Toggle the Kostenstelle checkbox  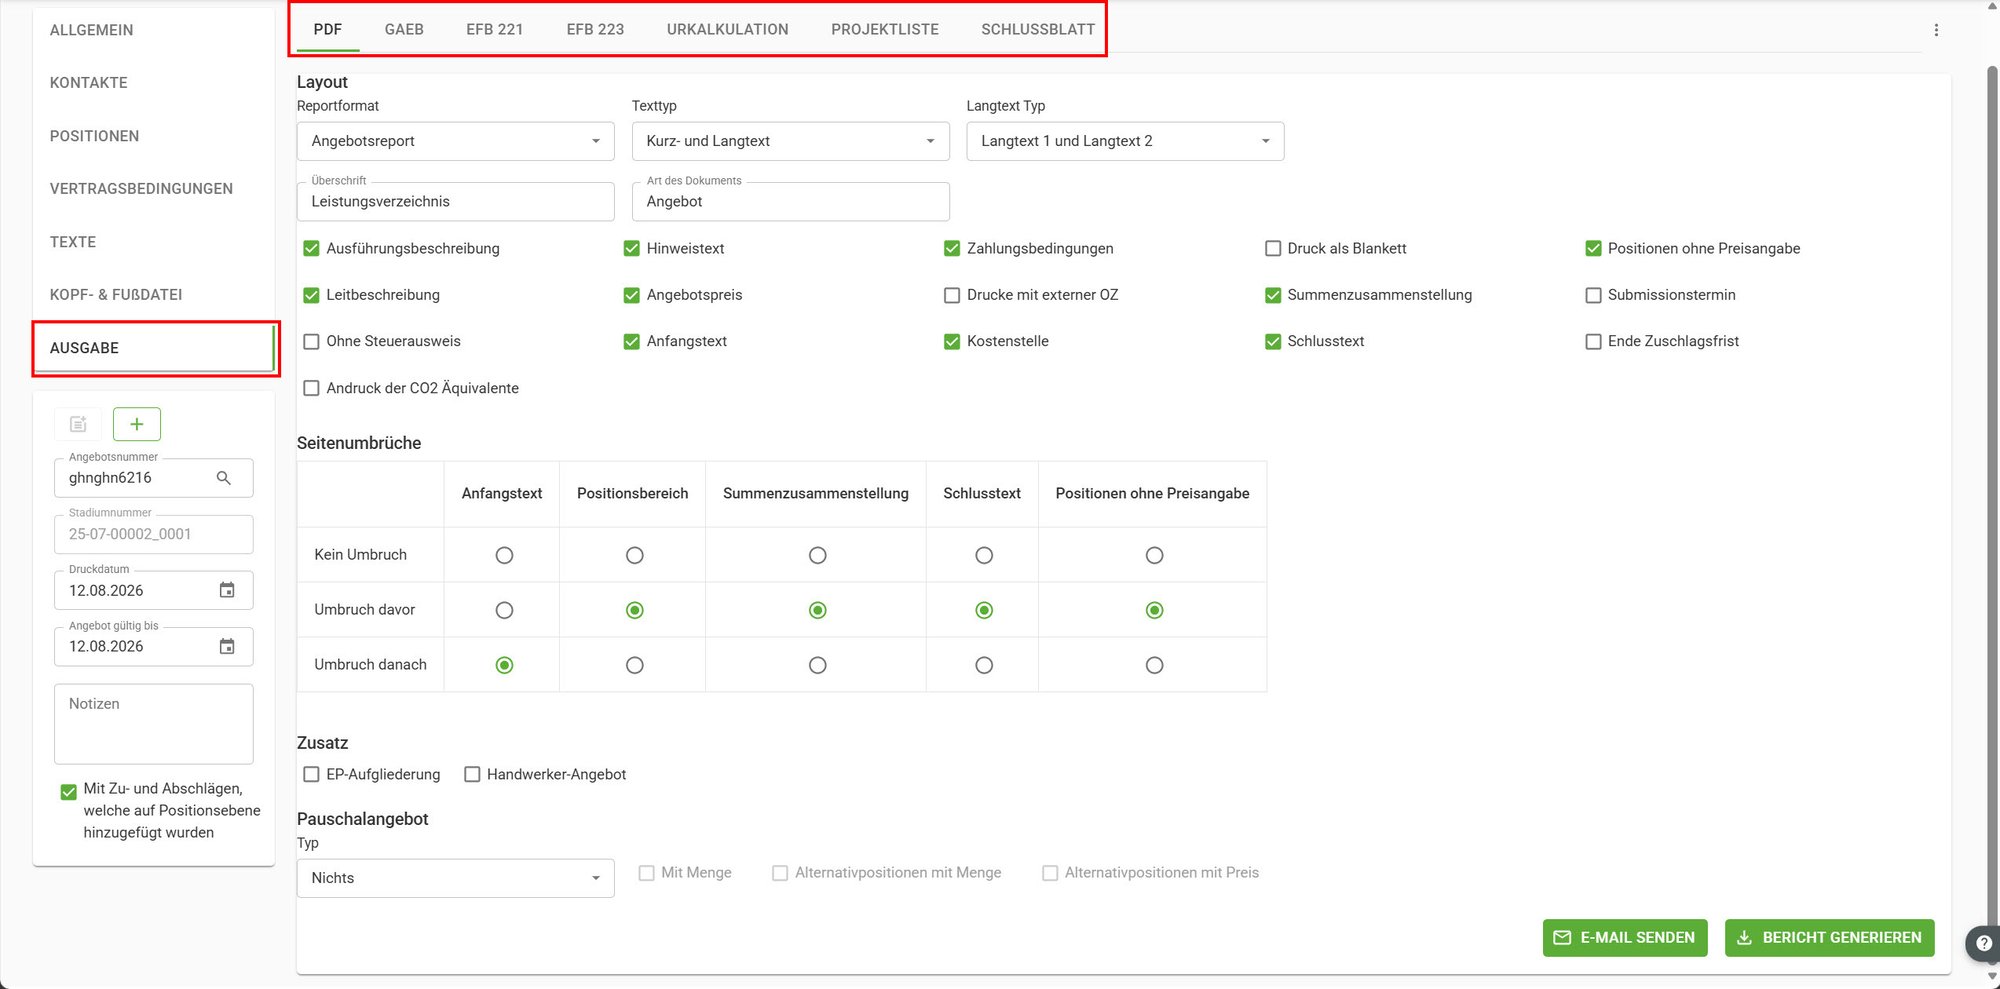pos(952,341)
